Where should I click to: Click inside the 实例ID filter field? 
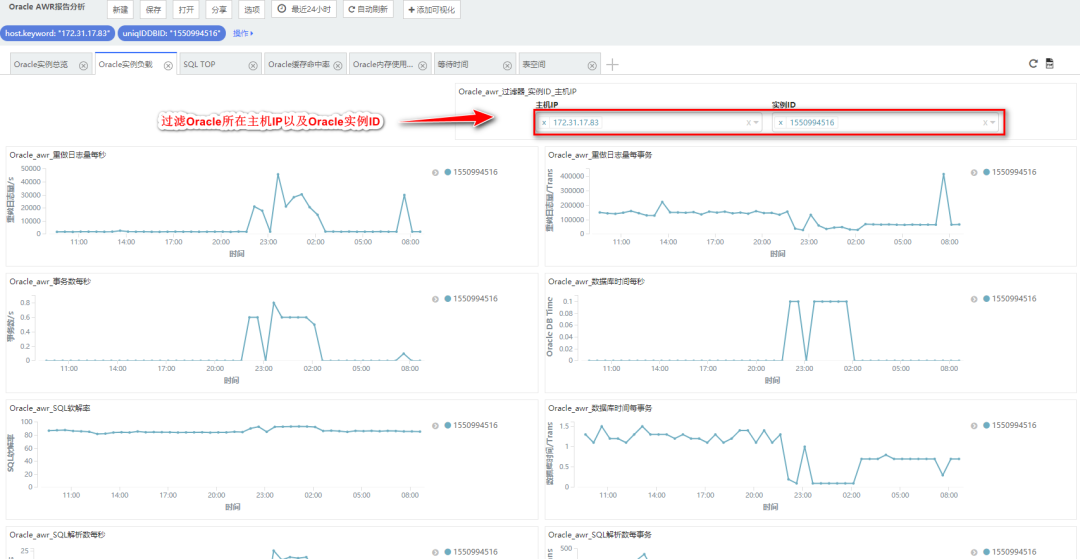click(x=885, y=123)
